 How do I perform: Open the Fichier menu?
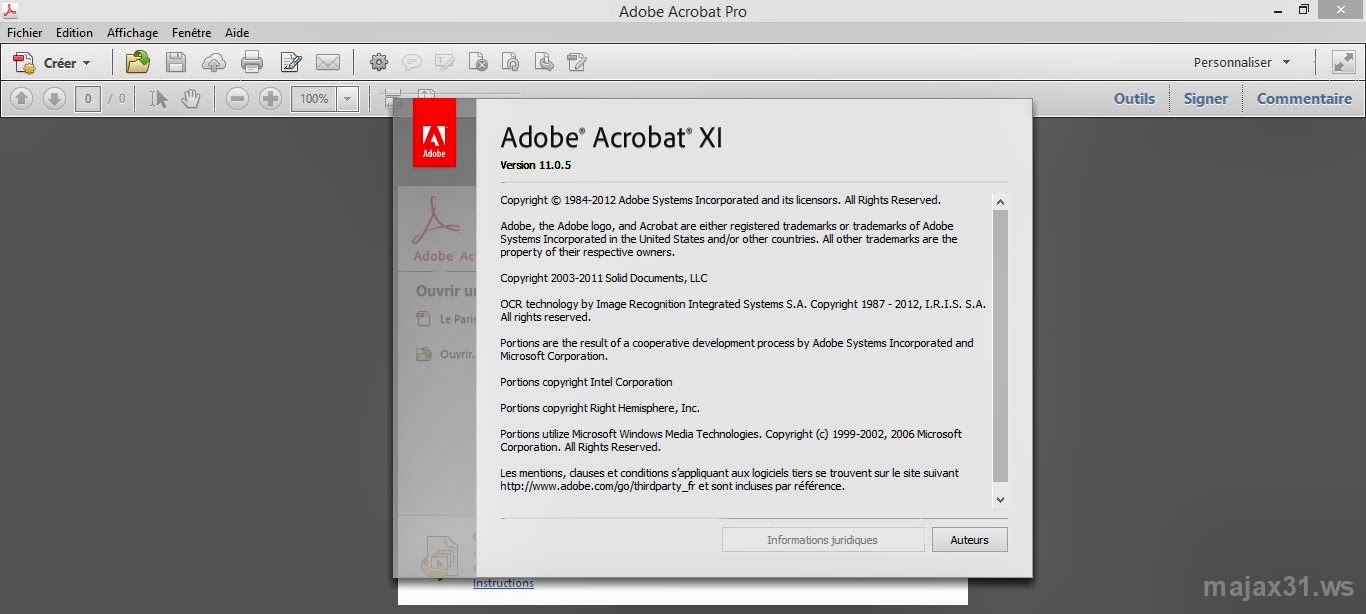pyautogui.click(x=25, y=33)
